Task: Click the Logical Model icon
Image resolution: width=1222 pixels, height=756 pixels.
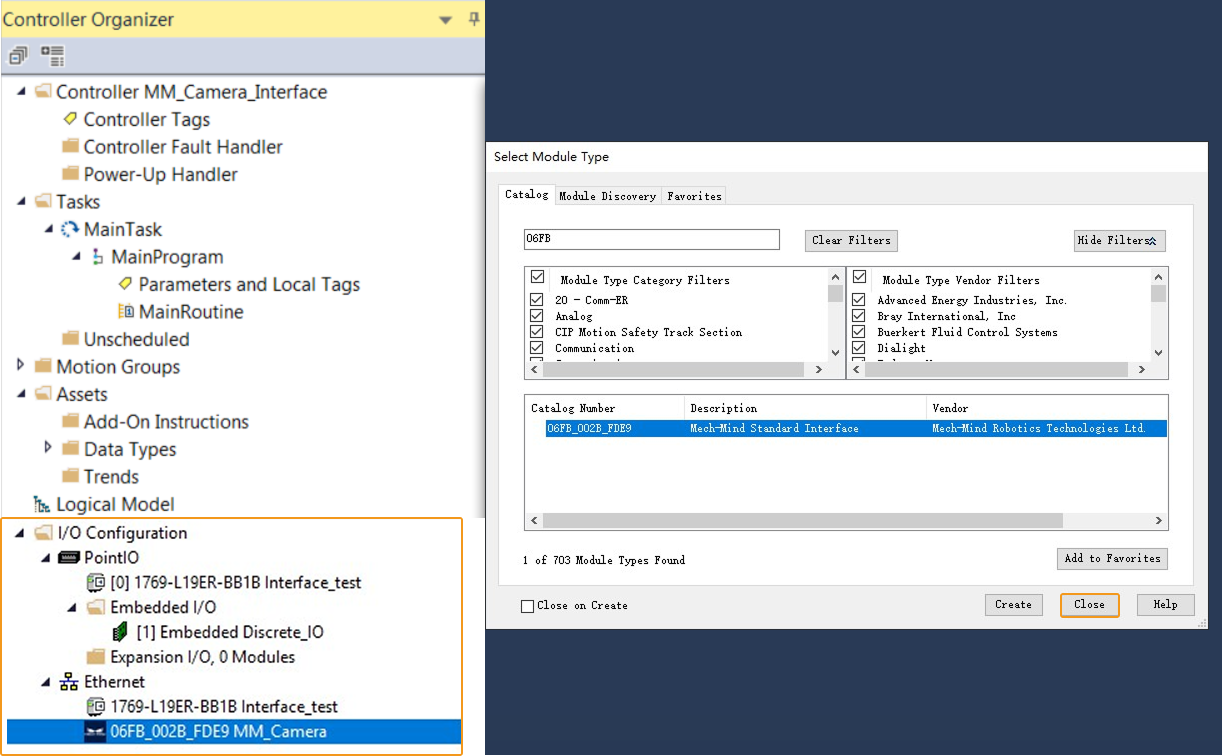Action: pos(42,504)
